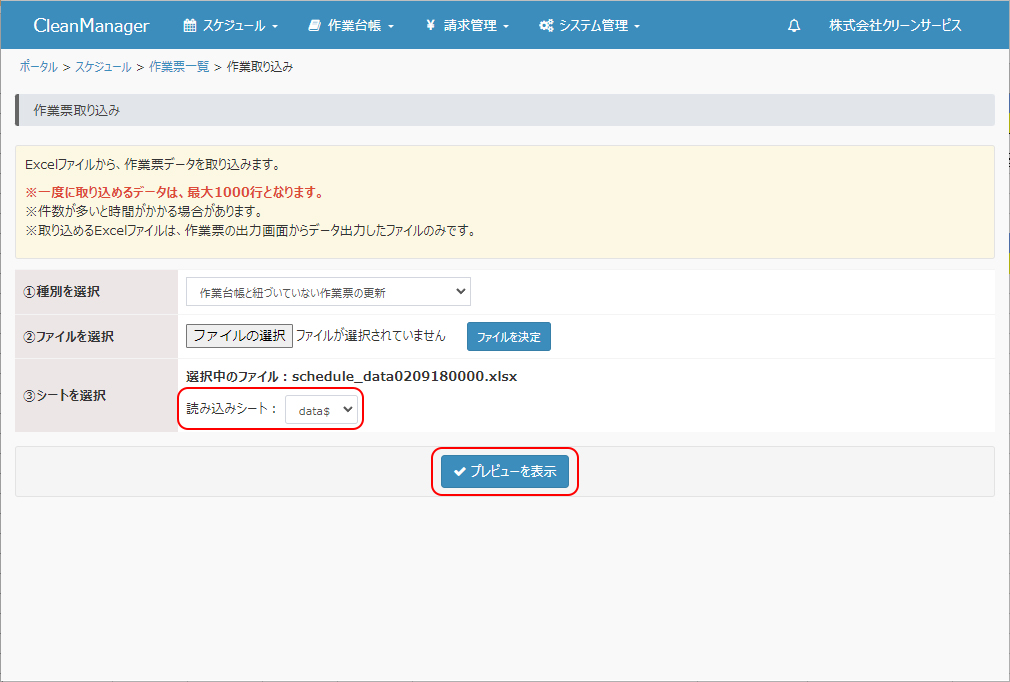Click the スケジュール menu dropdown caret
Image resolution: width=1010 pixels, height=682 pixels.
[x=275, y=27]
